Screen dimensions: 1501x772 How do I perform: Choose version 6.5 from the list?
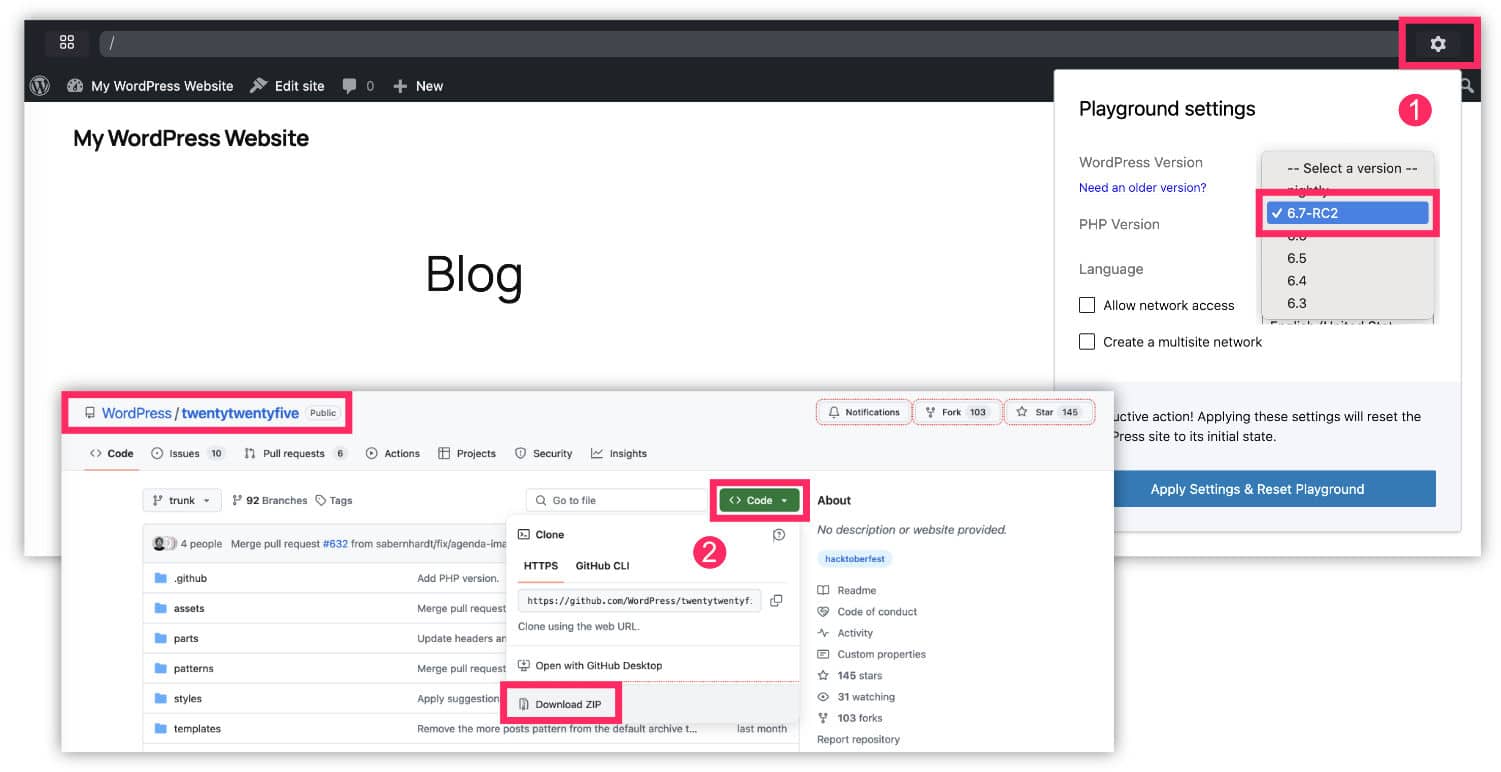point(1297,258)
